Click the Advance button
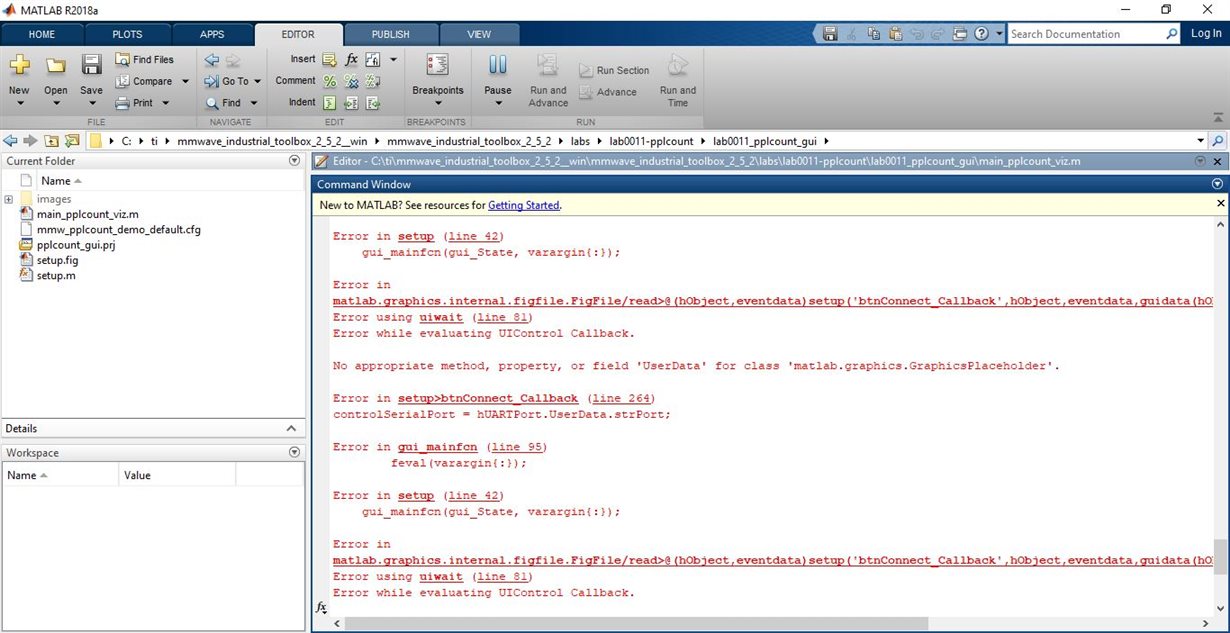This screenshot has width=1230, height=633. click(x=608, y=92)
